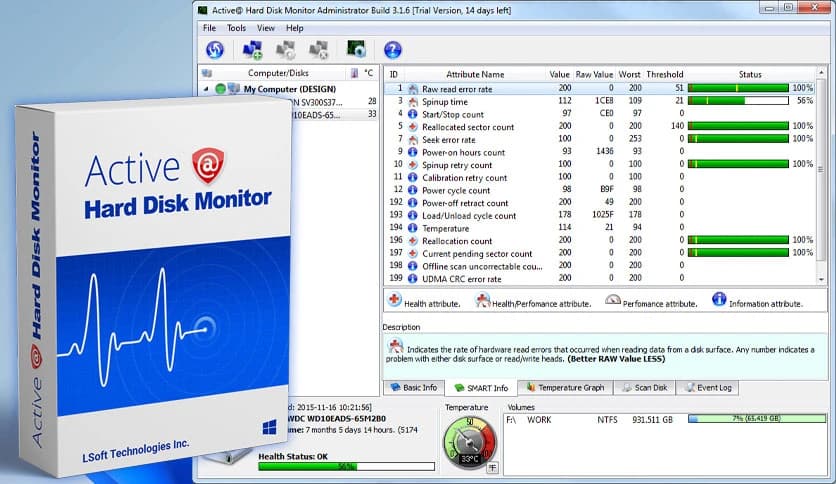836x484 pixels.
Task: Select the Power-off retract count row
Action: [600, 203]
